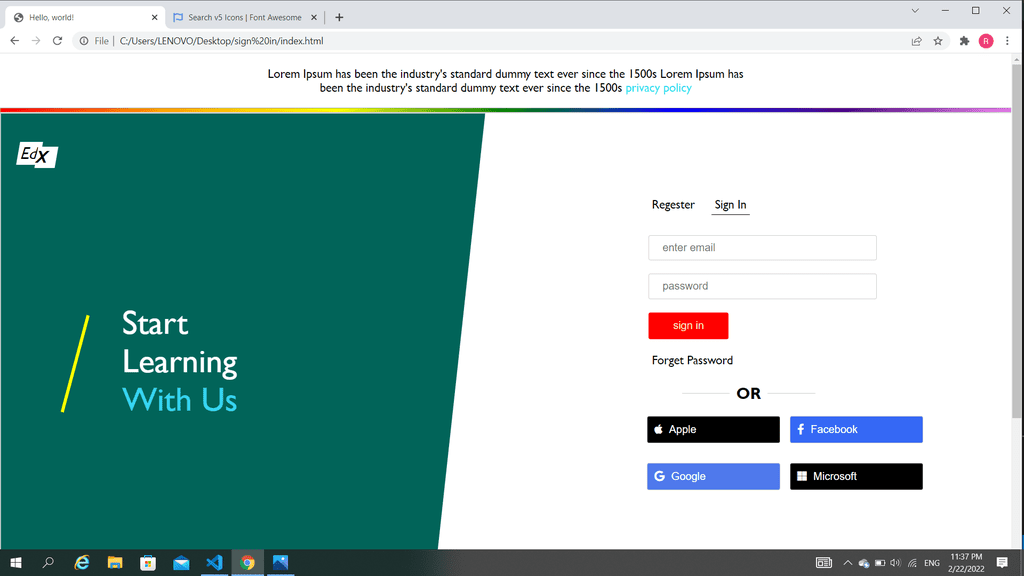Open network Wi-Fi settings
This screenshot has height=576, width=1024.
pos(912,563)
